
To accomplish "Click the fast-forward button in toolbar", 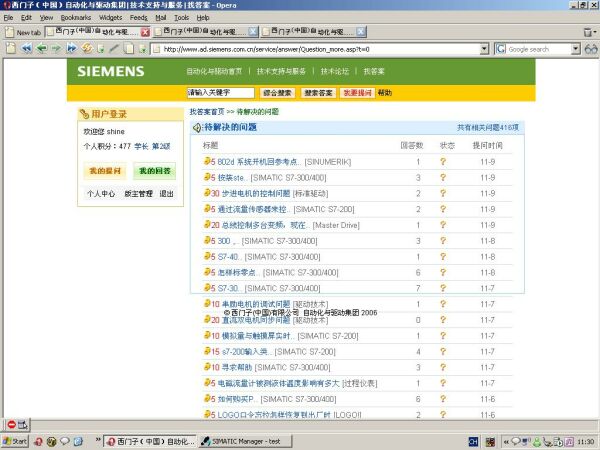I will 72,49.
